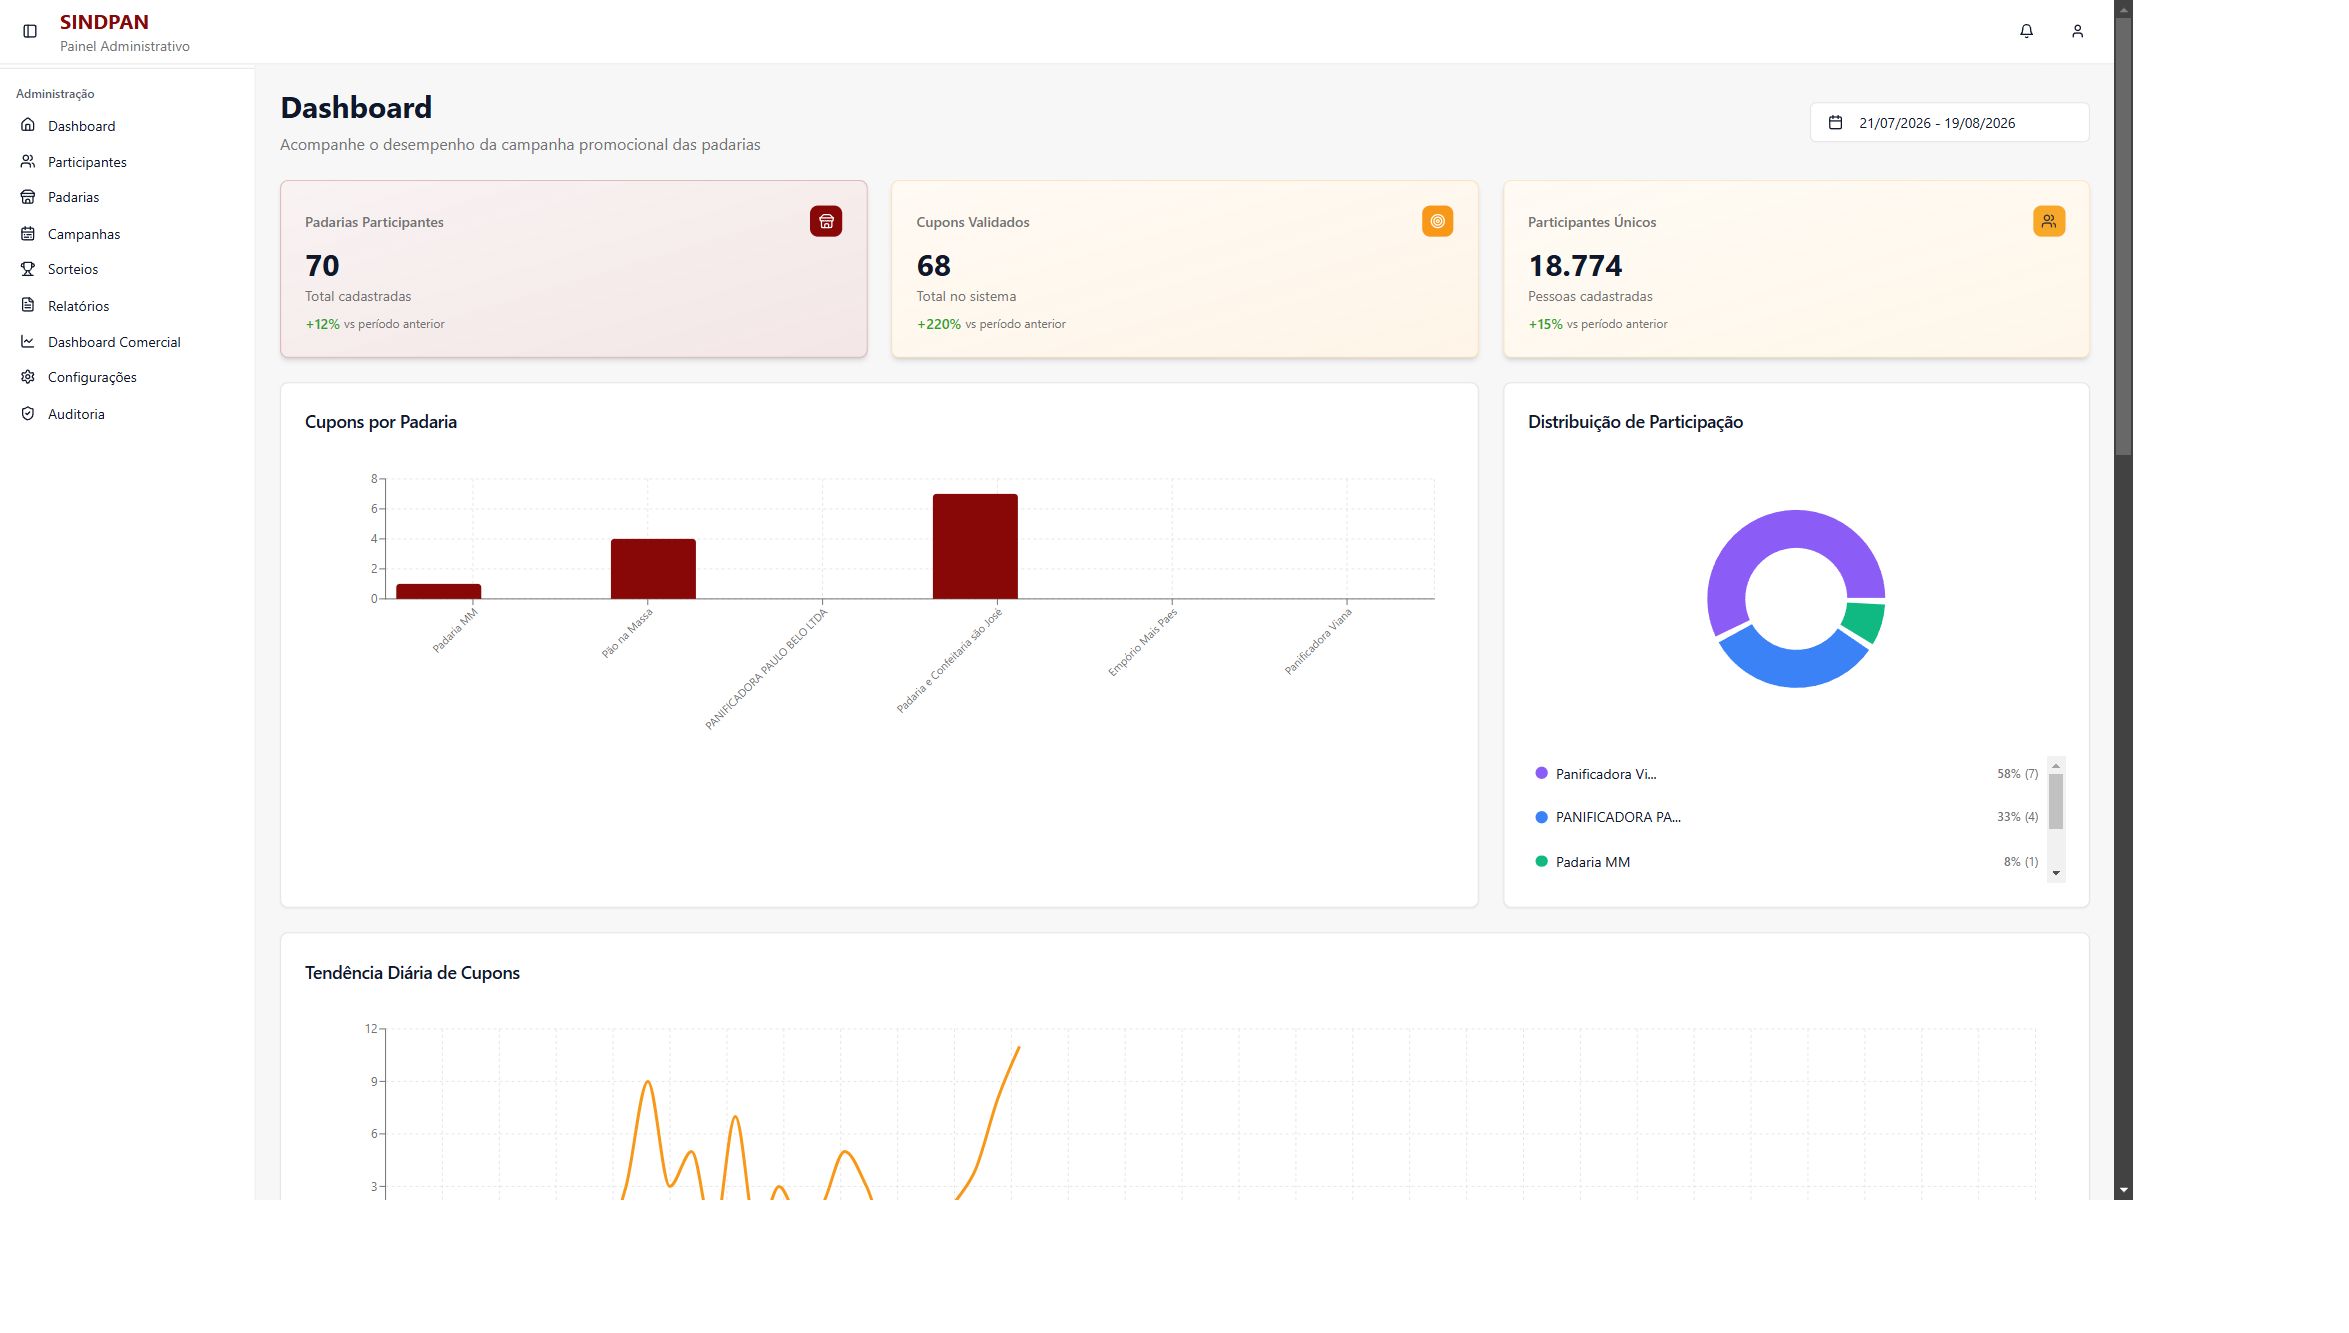Select the Panificadora Vi... legend entry
2349x1333 pixels.
[x=1786, y=774]
